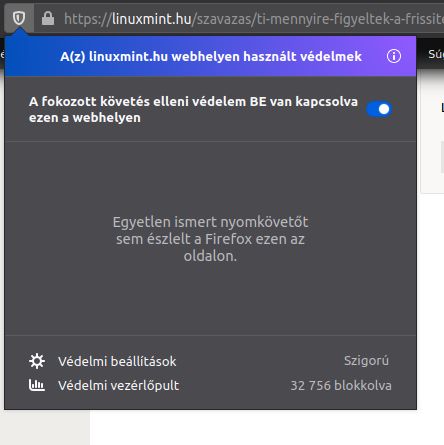Viewport: 444px width, 445px height.
Task: Click the 32 756 blokkolva counter
Action: click(x=341, y=385)
